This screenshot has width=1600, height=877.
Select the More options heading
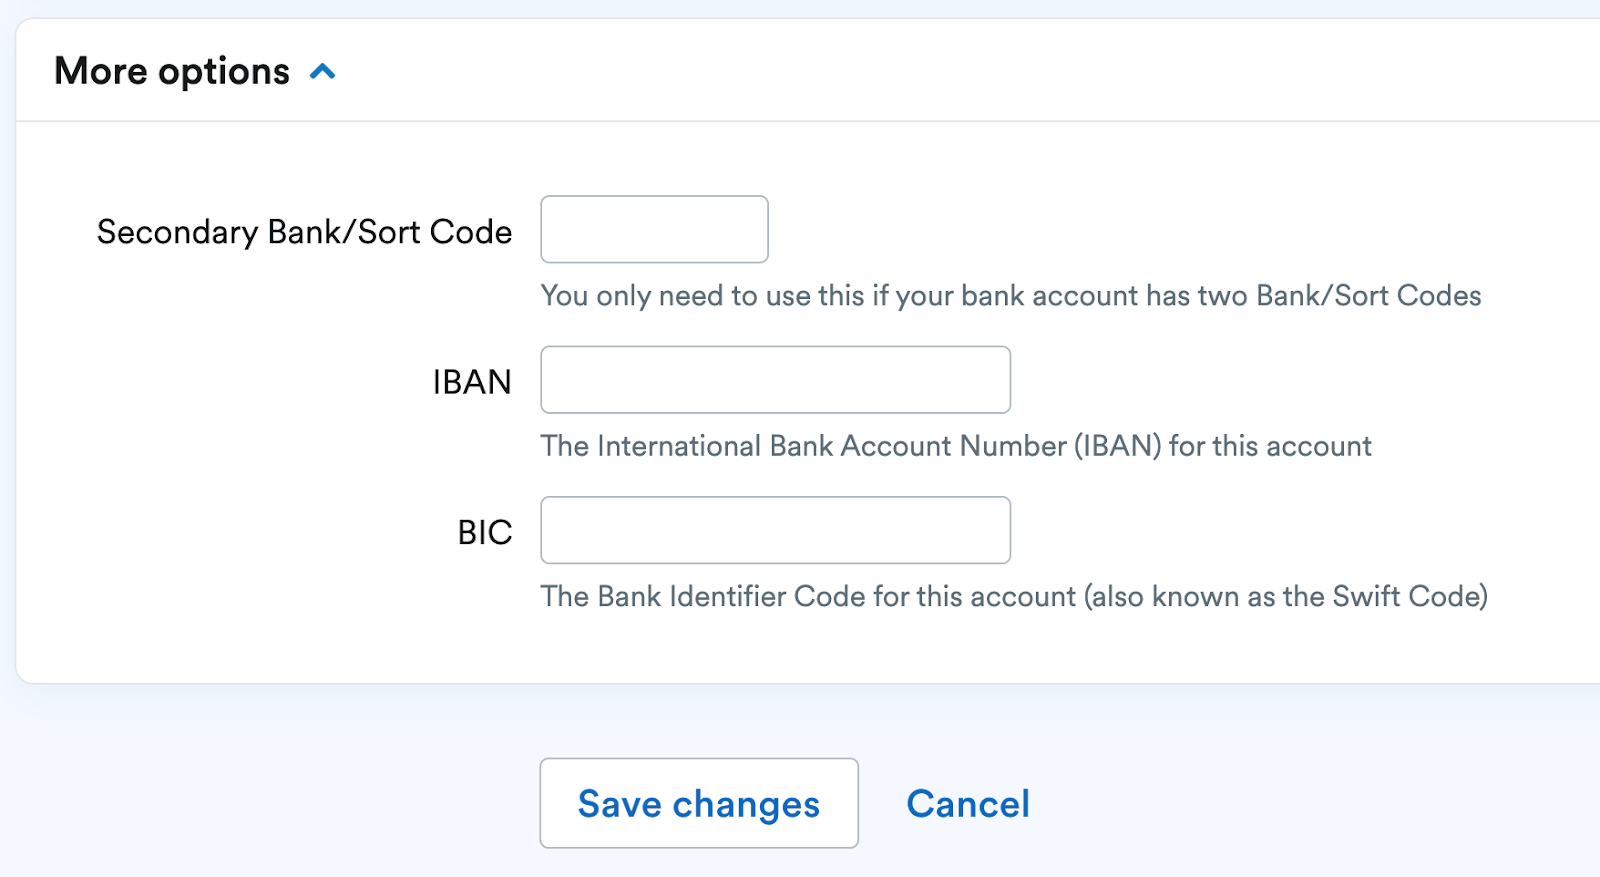(172, 71)
